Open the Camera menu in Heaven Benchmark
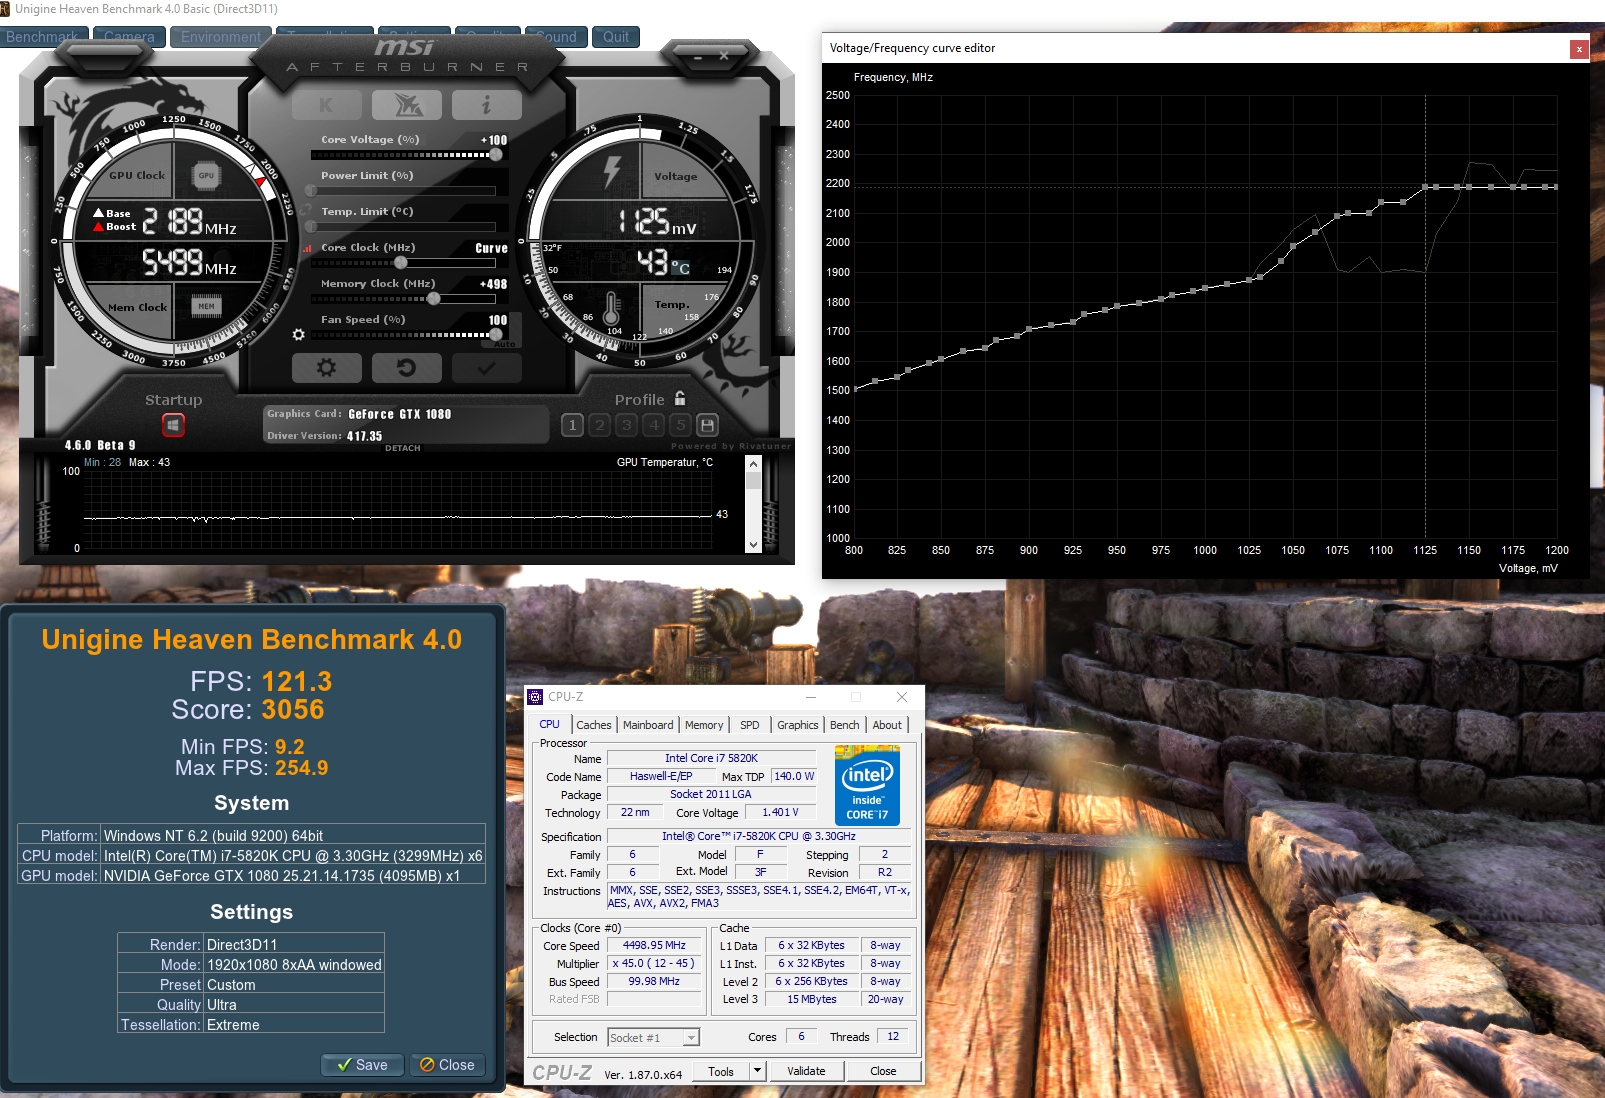1605x1098 pixels. coord(129,37)
